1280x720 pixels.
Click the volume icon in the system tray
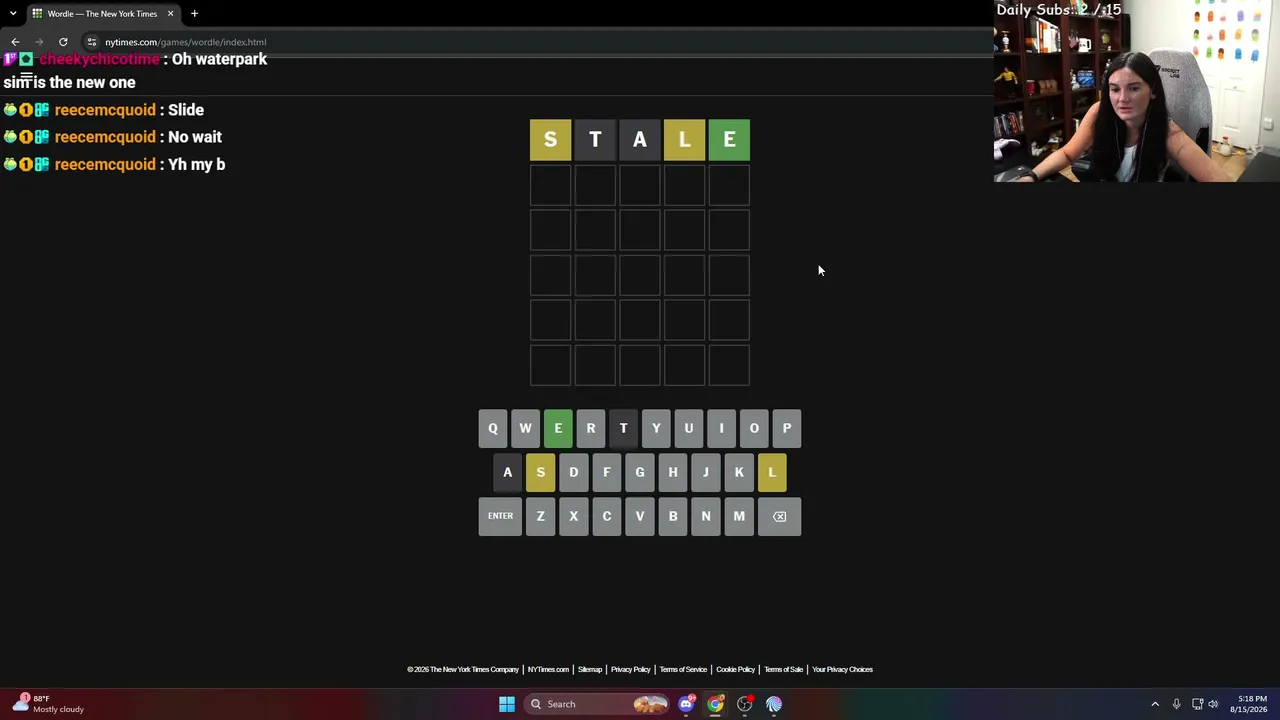click(1213, 704)
